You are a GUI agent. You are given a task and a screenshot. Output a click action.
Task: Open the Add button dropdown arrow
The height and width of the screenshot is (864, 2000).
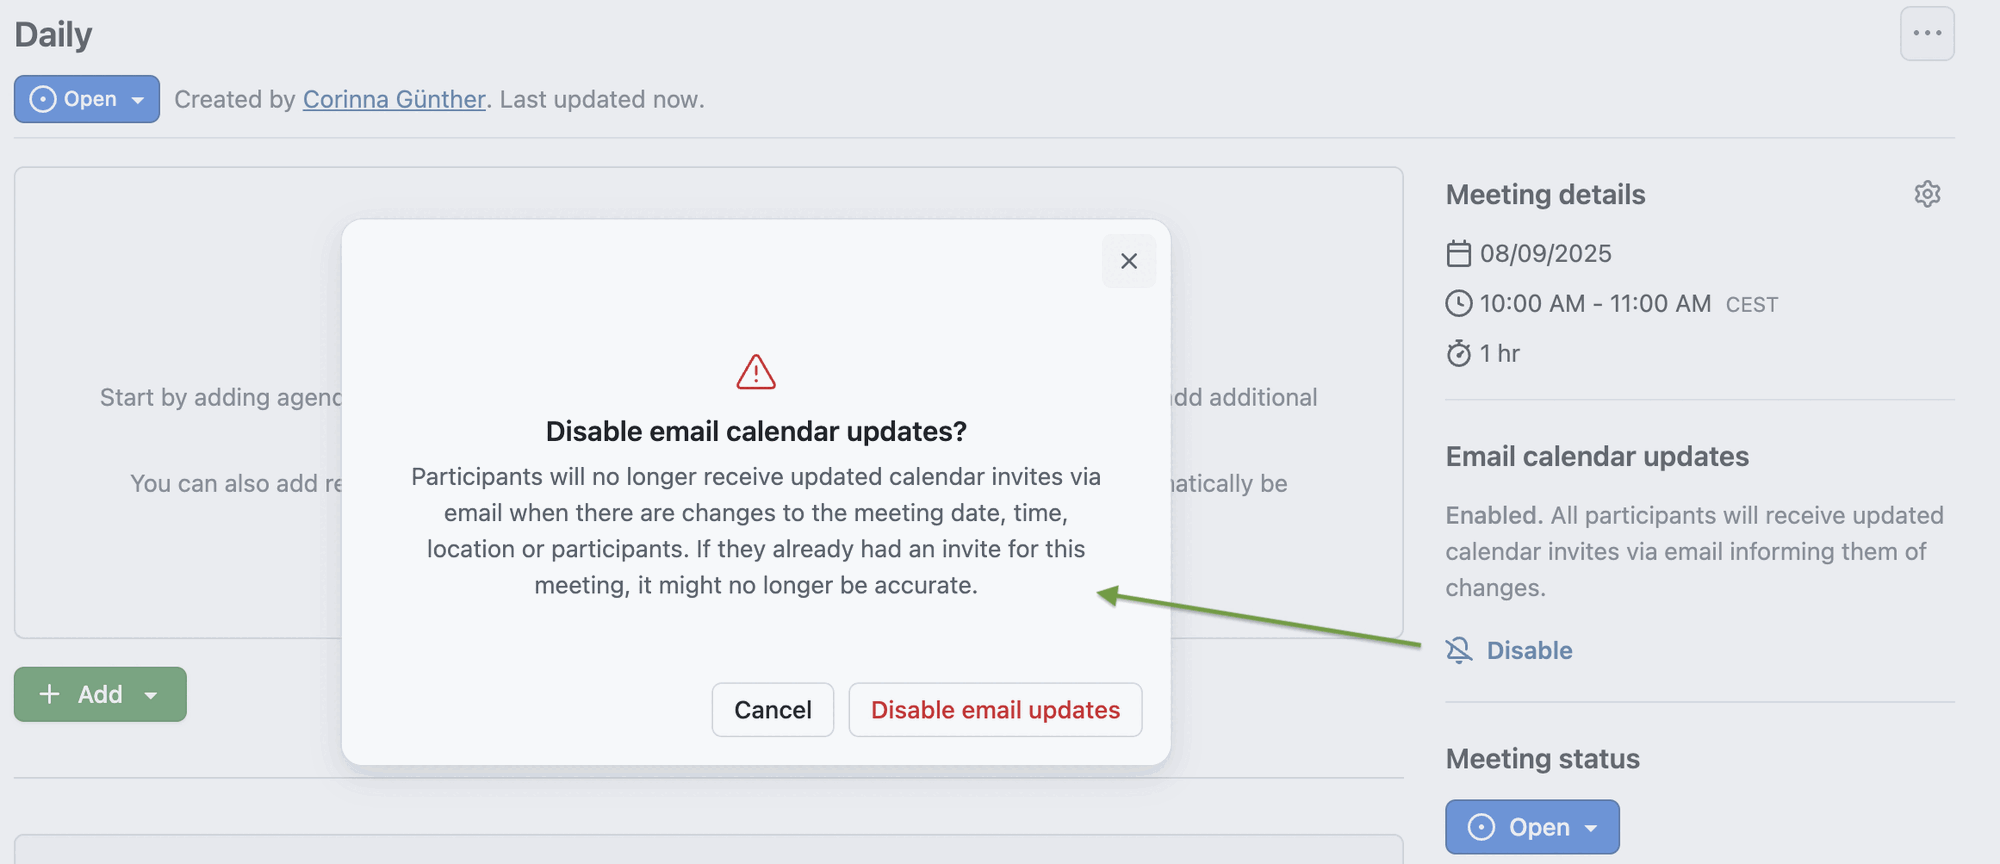[152, 694]
